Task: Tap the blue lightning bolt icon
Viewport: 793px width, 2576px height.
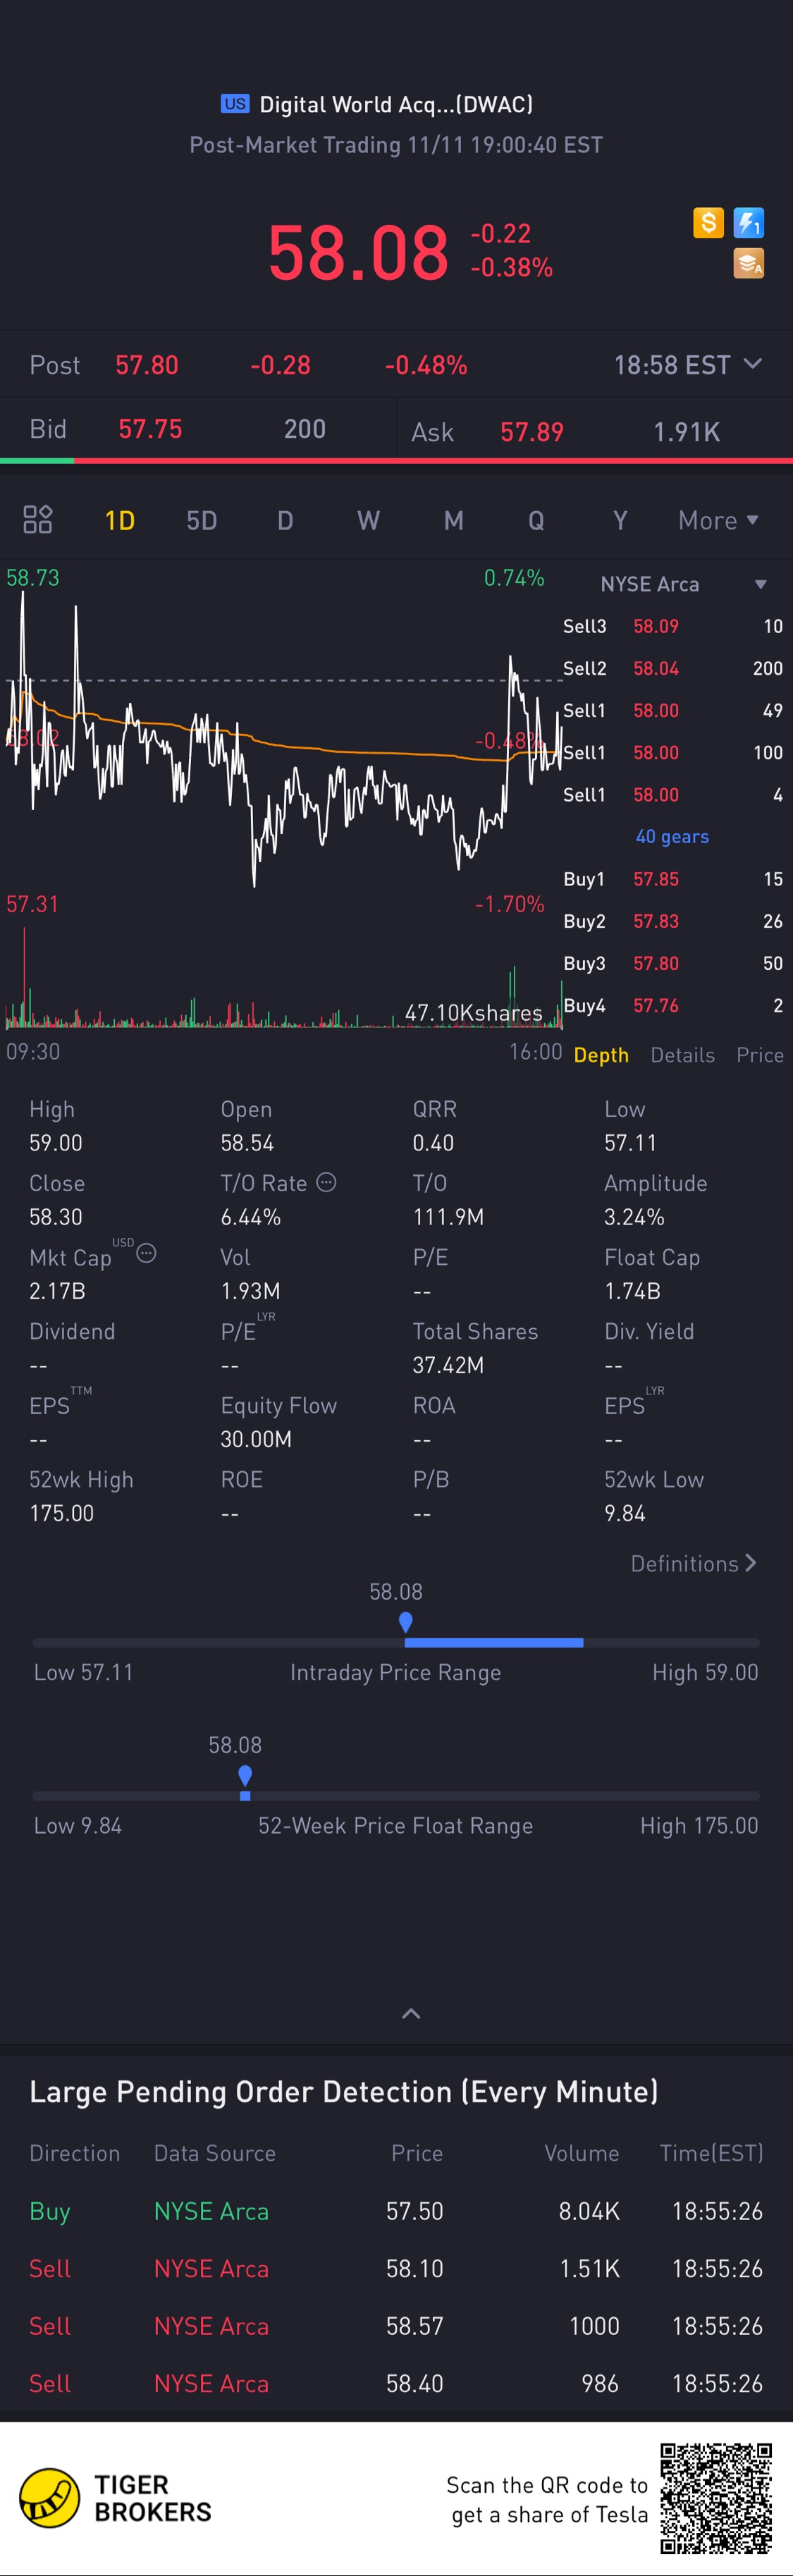Action: tap(749, 222)
